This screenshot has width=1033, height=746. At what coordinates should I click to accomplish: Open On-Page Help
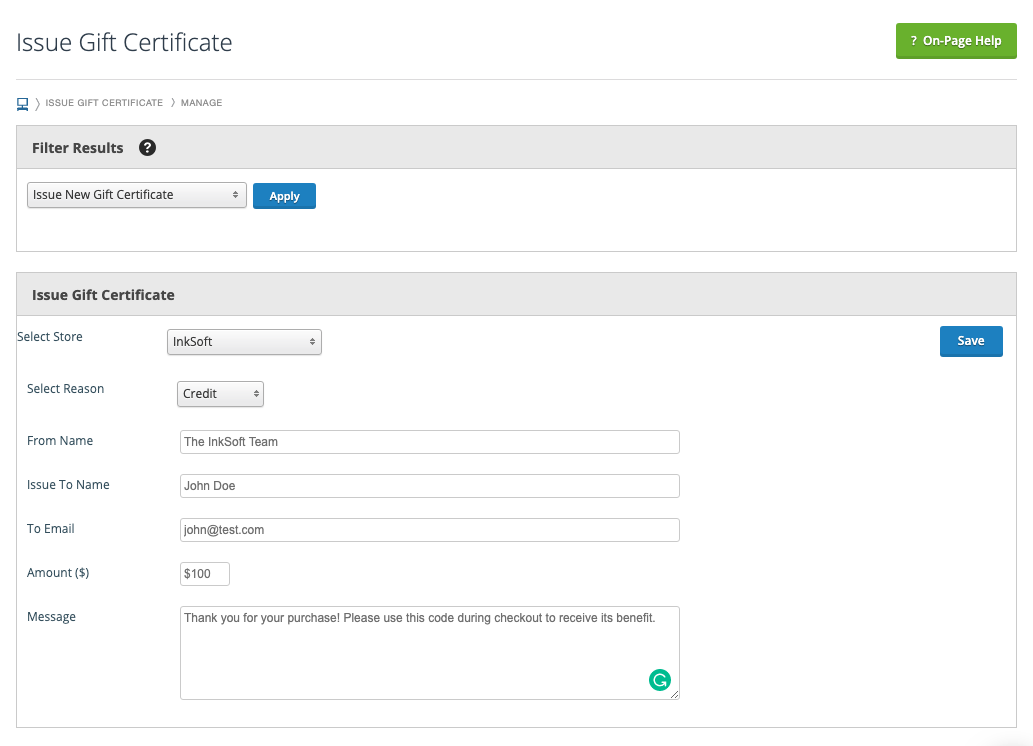coord(956,41)
